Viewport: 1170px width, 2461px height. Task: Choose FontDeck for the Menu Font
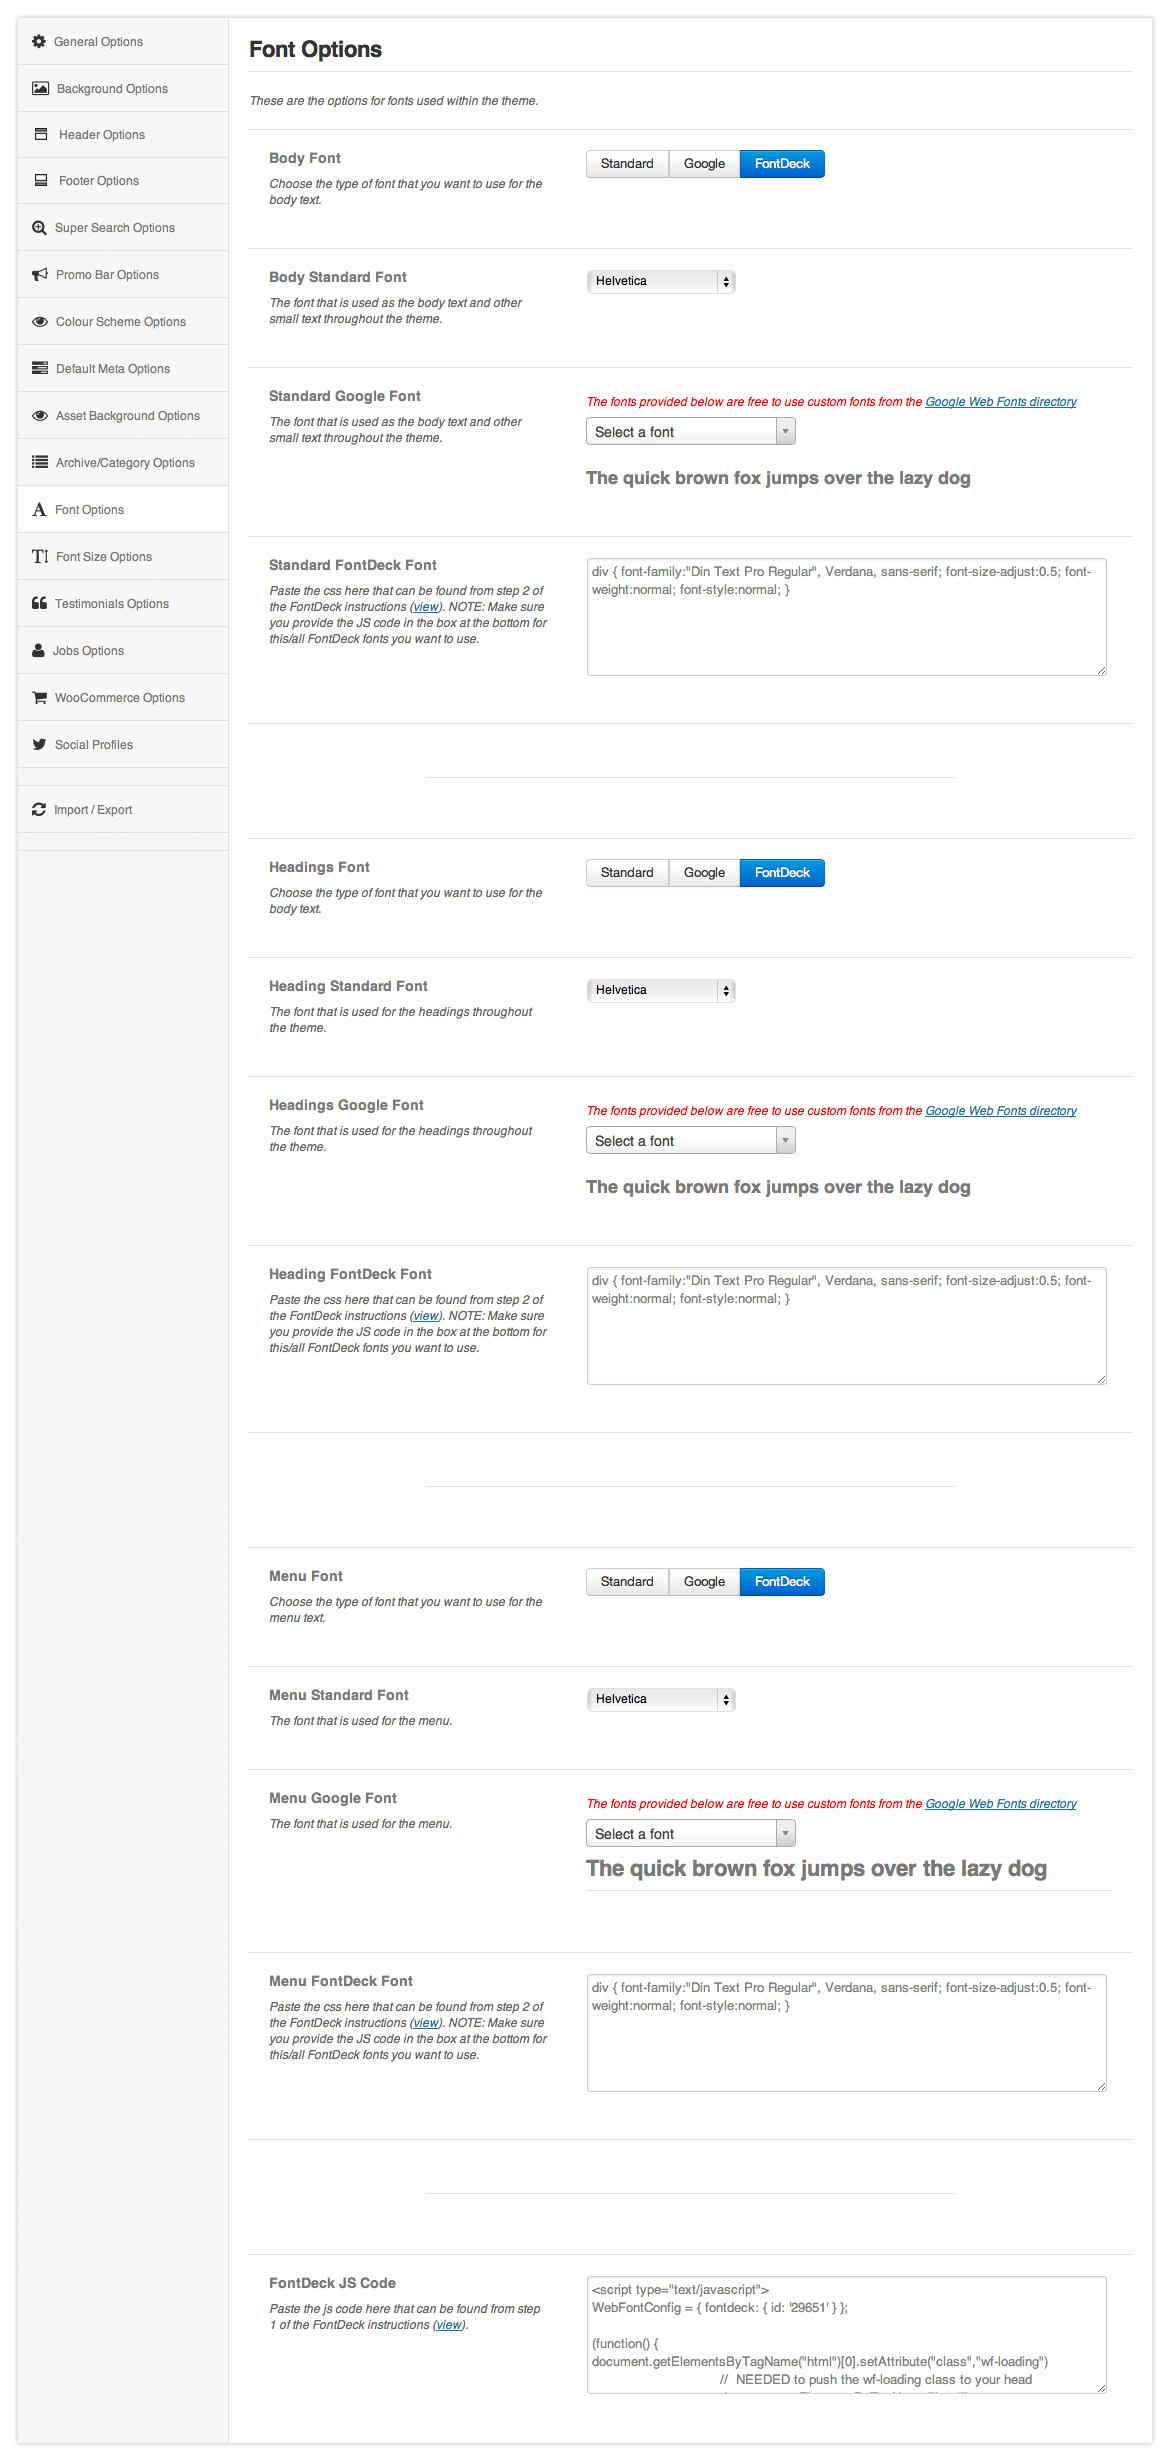pos(782,1582)
